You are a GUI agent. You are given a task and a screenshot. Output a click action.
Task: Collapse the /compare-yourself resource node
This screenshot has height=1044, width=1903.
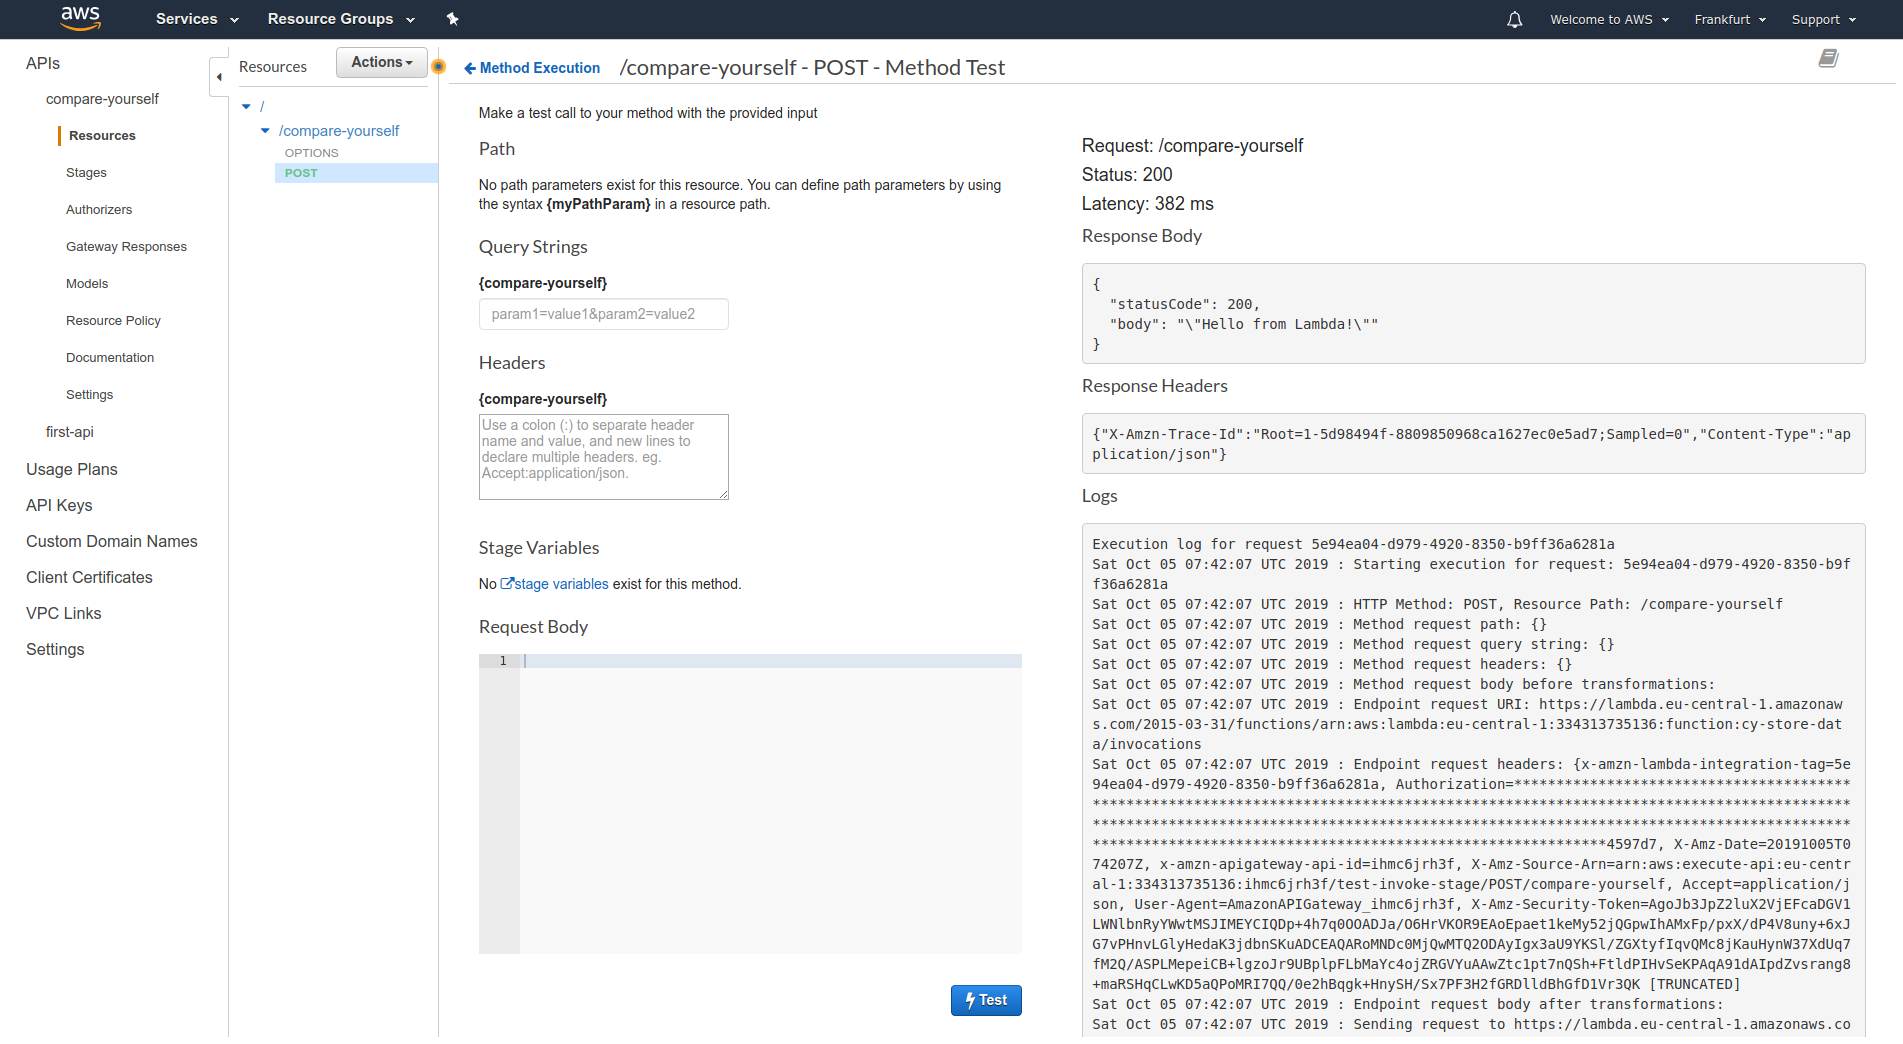click(x=265, y=131)
